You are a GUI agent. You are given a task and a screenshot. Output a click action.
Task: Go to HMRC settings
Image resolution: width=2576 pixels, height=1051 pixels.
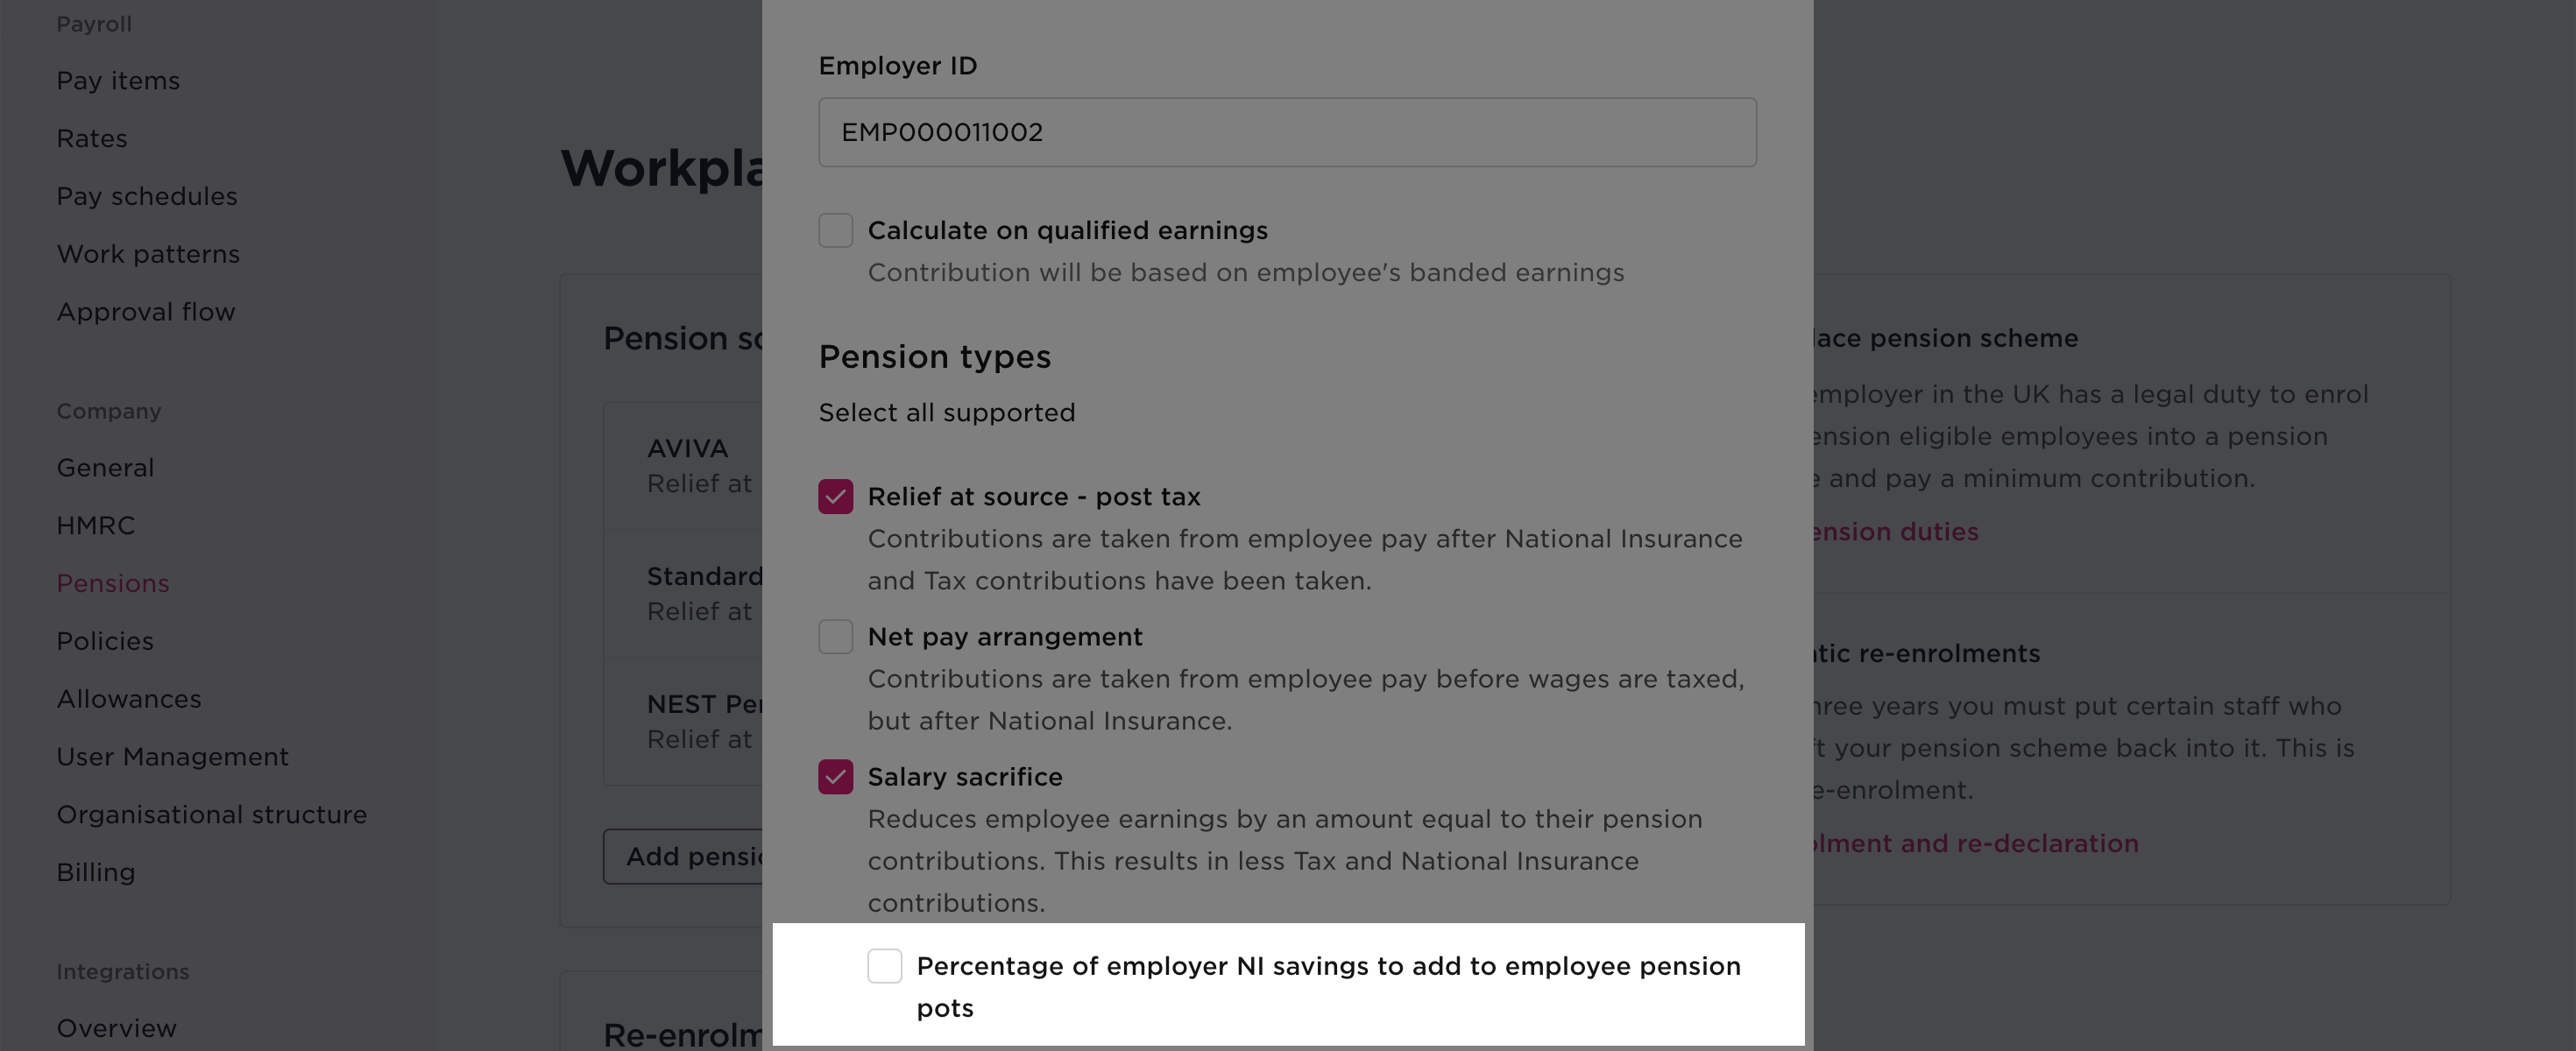(x=96, y=525)
